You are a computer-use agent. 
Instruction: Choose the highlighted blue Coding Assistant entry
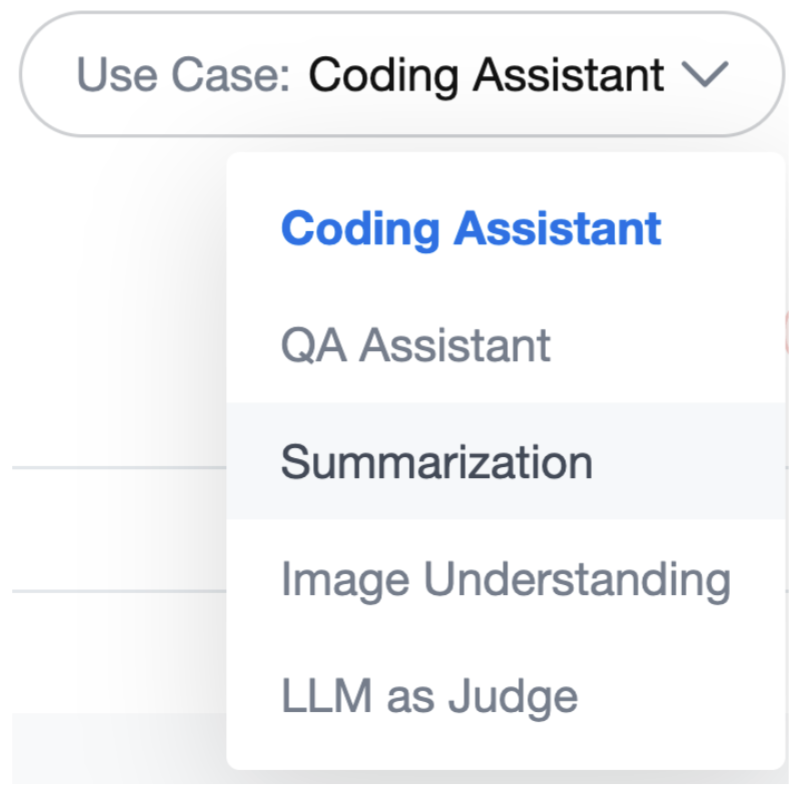click(x=471, y=229)
